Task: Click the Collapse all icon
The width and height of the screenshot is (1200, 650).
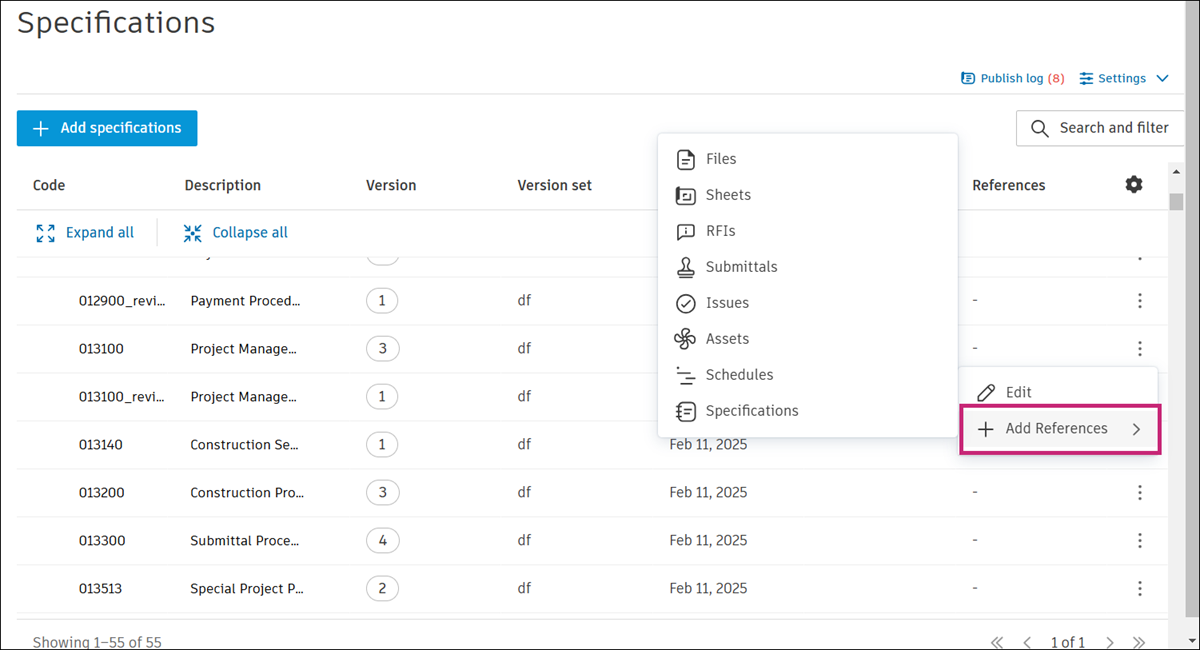Action: [193, 233]
